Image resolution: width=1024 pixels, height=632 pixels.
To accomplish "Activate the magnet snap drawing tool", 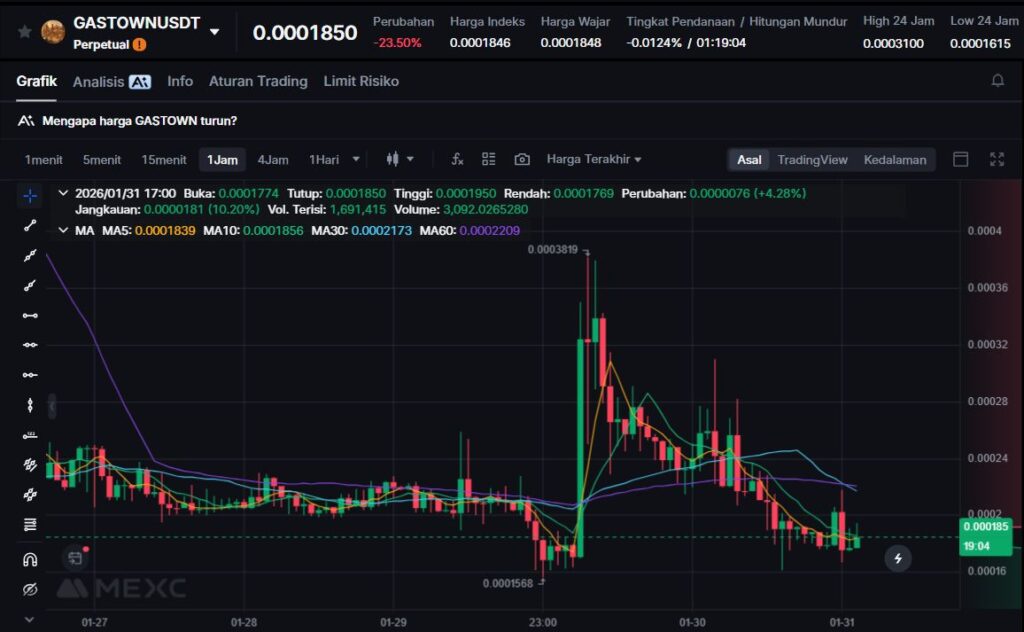I will [x=30, y=559].
